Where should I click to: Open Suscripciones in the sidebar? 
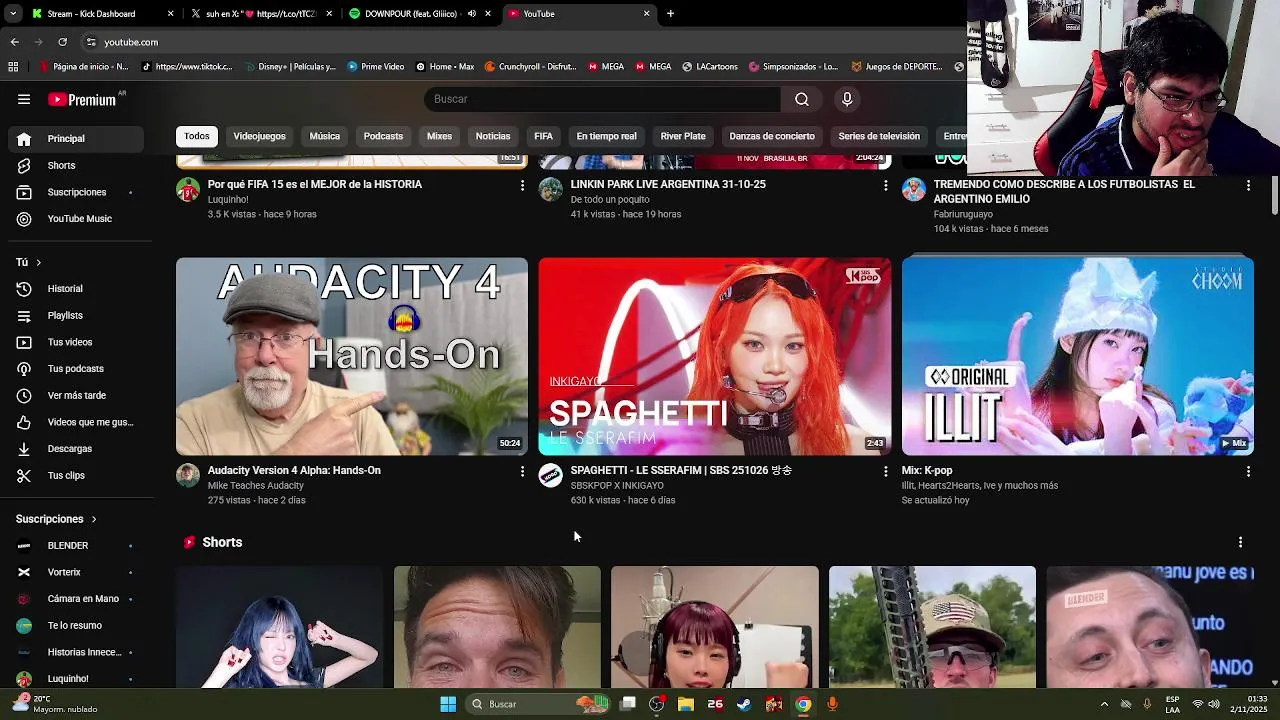click(76, 192)
